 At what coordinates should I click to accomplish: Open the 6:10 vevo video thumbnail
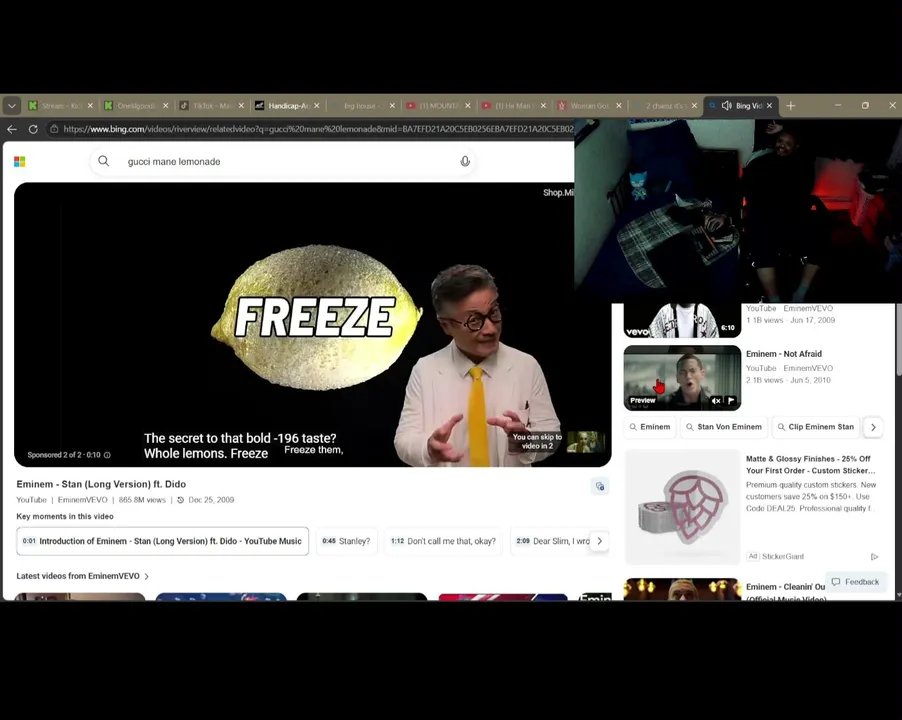click(x=682, y=320)
